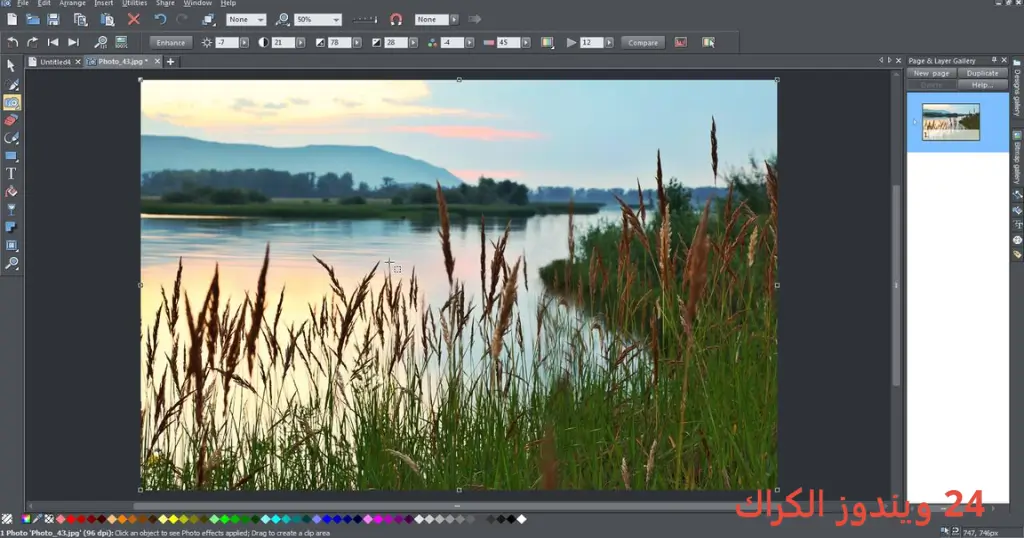Open popup arrow next to value 12
Screen dimensions: 1024x538
point(609,42)
